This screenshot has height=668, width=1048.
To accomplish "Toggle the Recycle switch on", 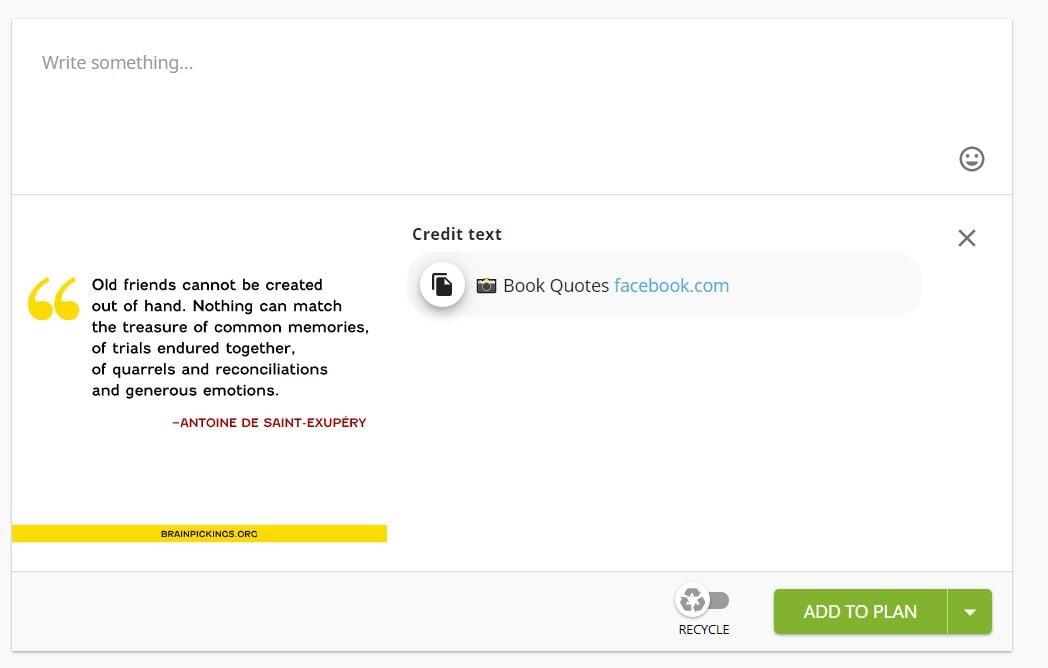I will (x=703, y=600).
